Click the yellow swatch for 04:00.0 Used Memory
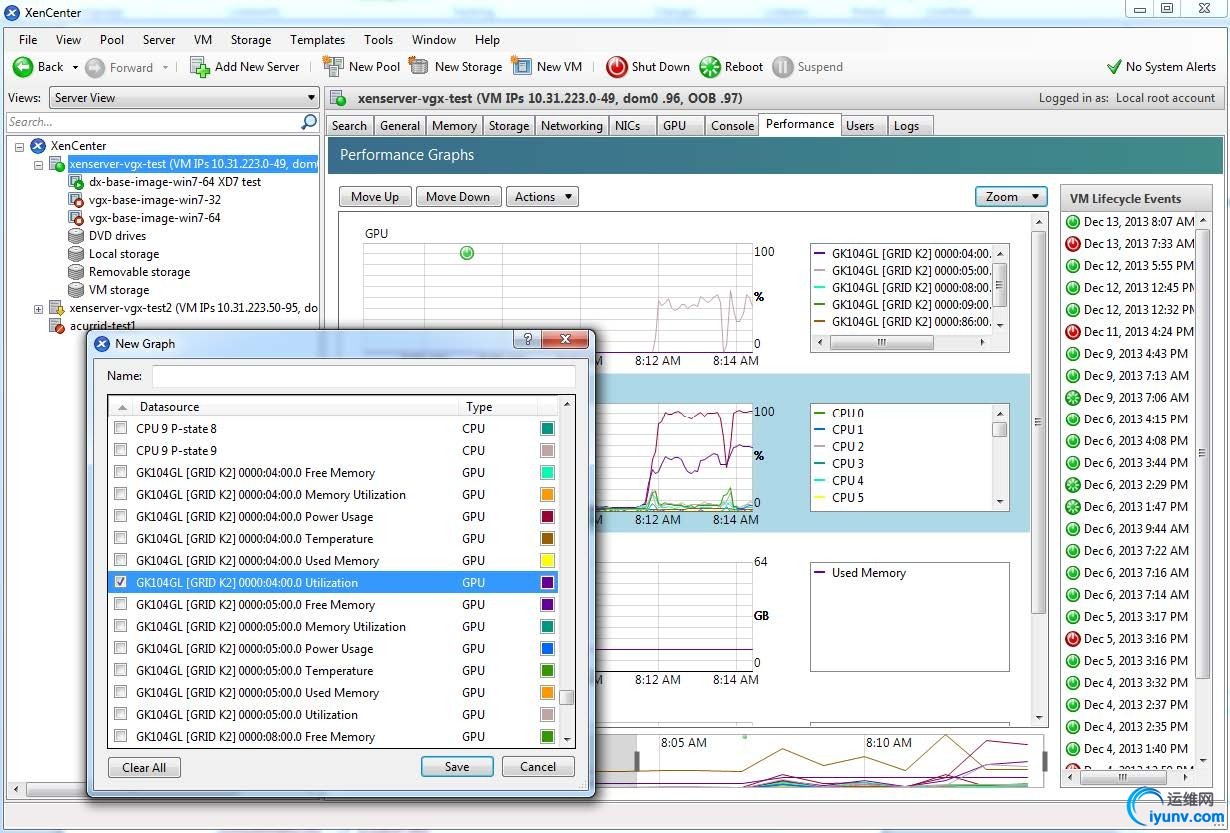The width and height of the screenshot is (1230, 833). (x=547, y=560)
